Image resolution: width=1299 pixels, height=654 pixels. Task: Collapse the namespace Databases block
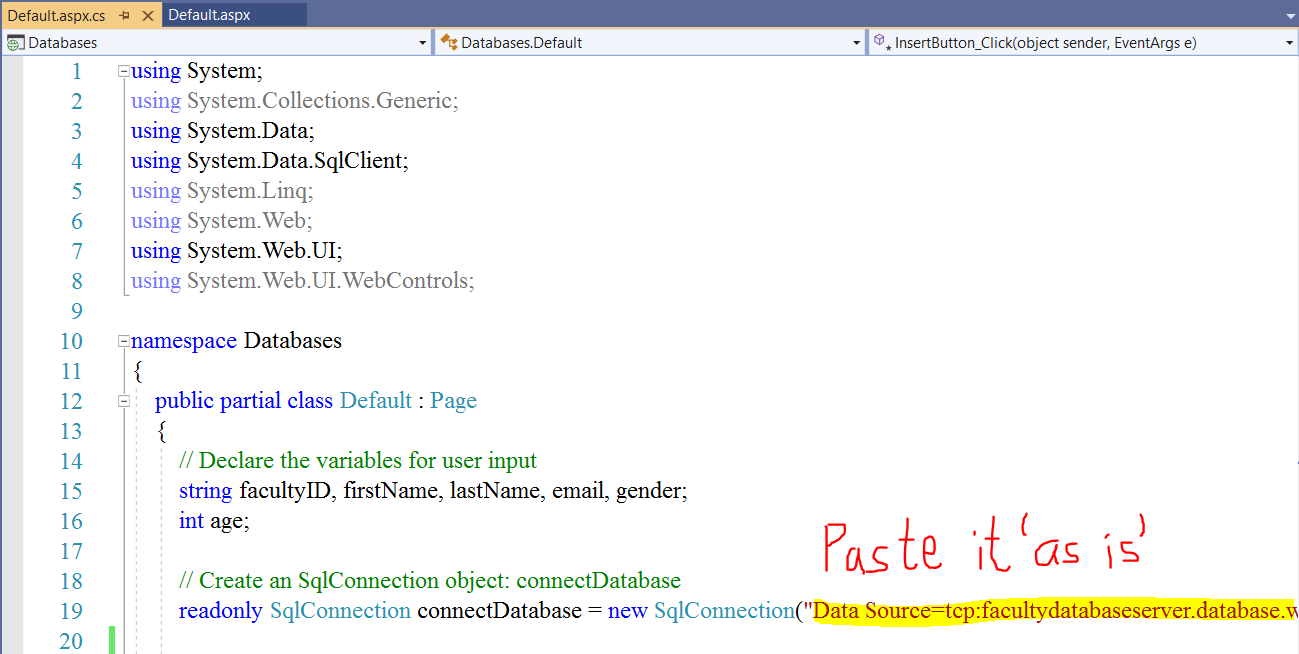(x=124, y=341)
